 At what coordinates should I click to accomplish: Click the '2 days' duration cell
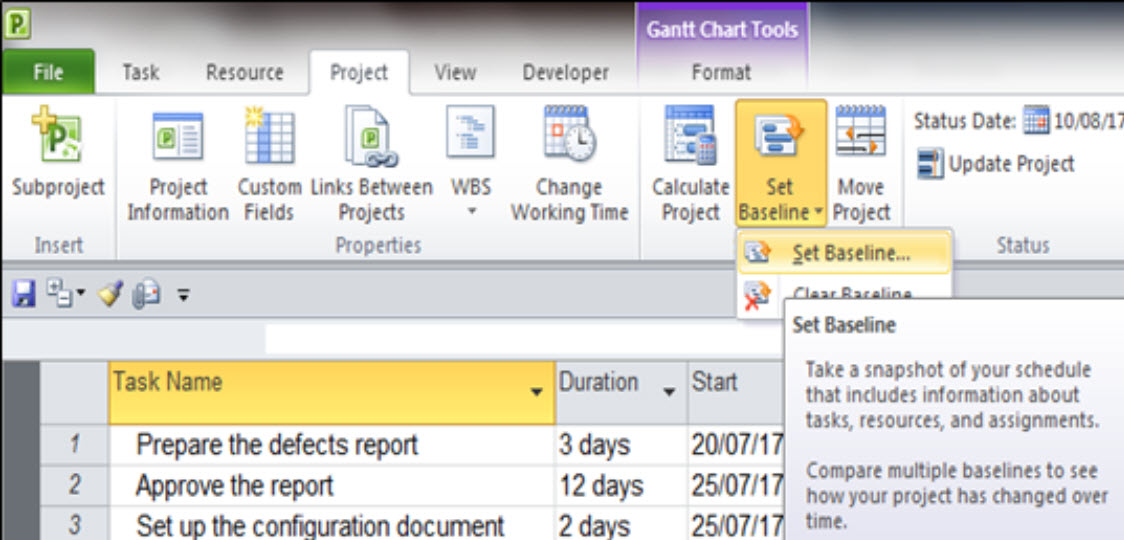click(x=621, y=525)
